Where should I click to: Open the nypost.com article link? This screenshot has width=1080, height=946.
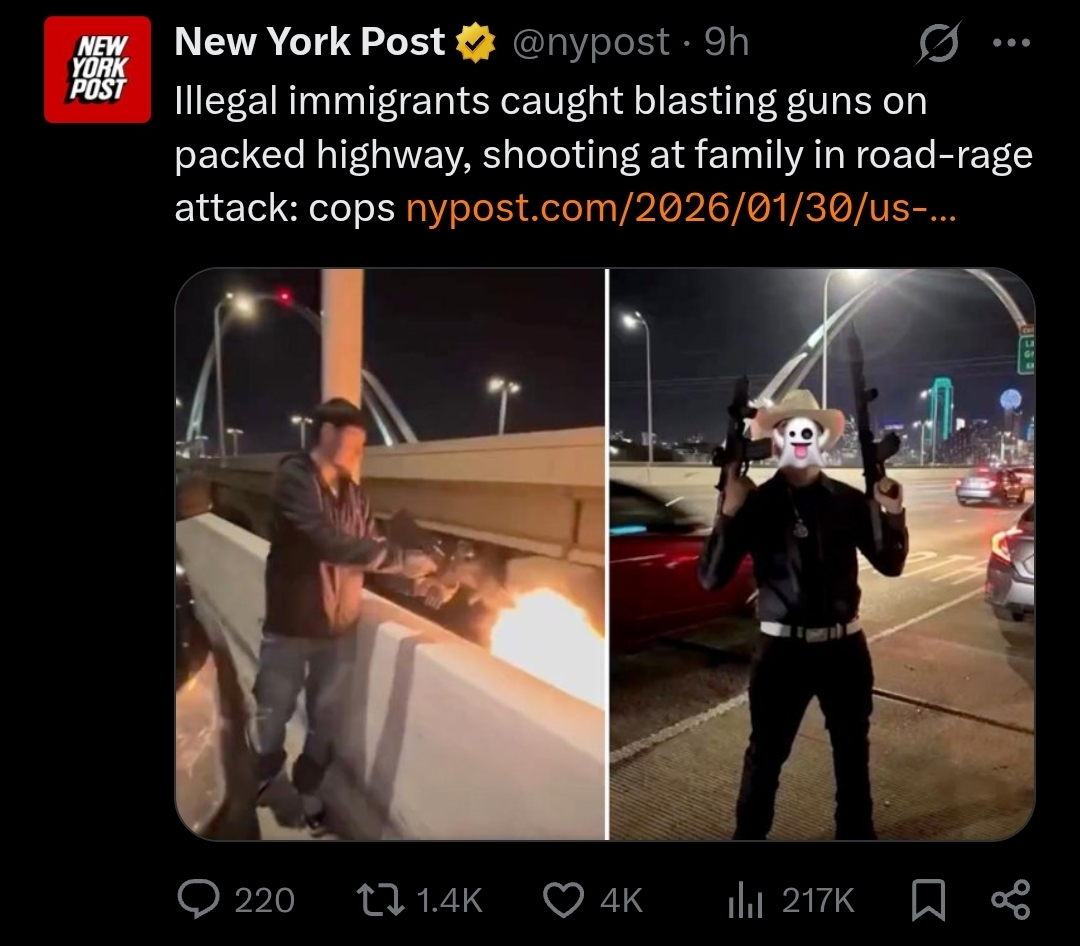pyautogui.click(x=681, y=207)
